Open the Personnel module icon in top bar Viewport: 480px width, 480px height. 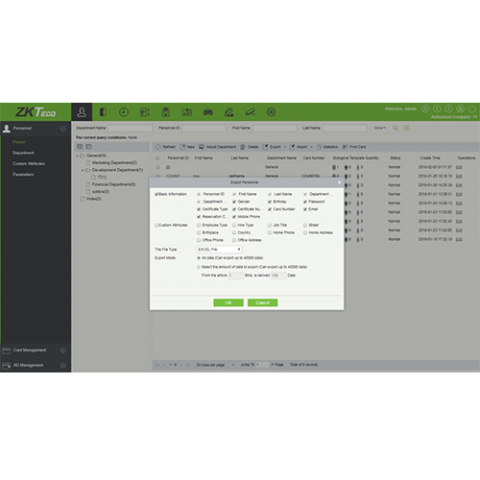click(x=82, y=112)
